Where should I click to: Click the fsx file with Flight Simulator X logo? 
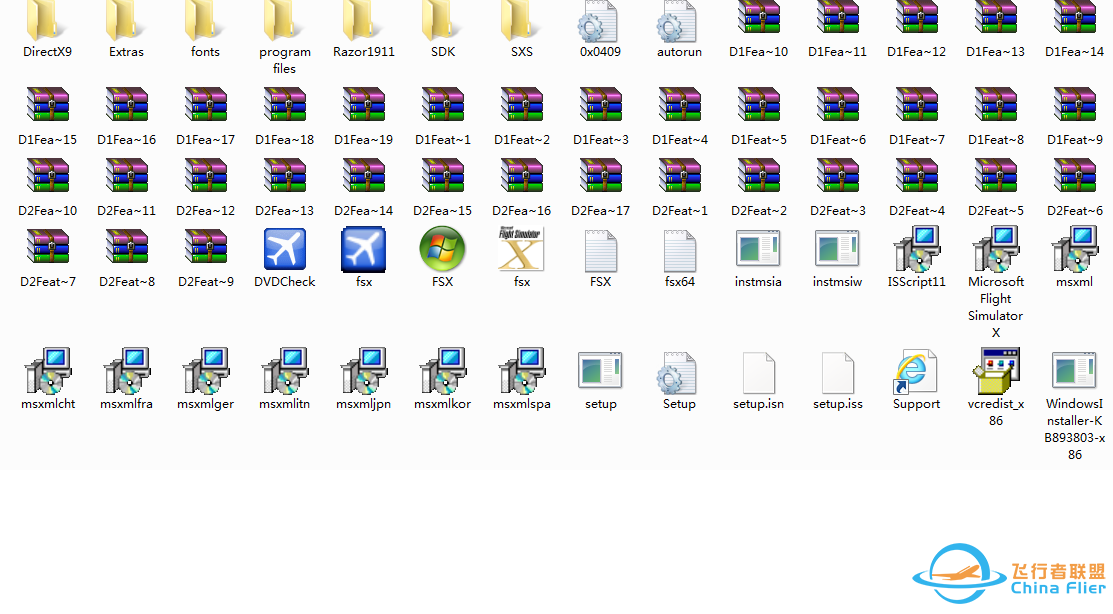click(521, 250)
